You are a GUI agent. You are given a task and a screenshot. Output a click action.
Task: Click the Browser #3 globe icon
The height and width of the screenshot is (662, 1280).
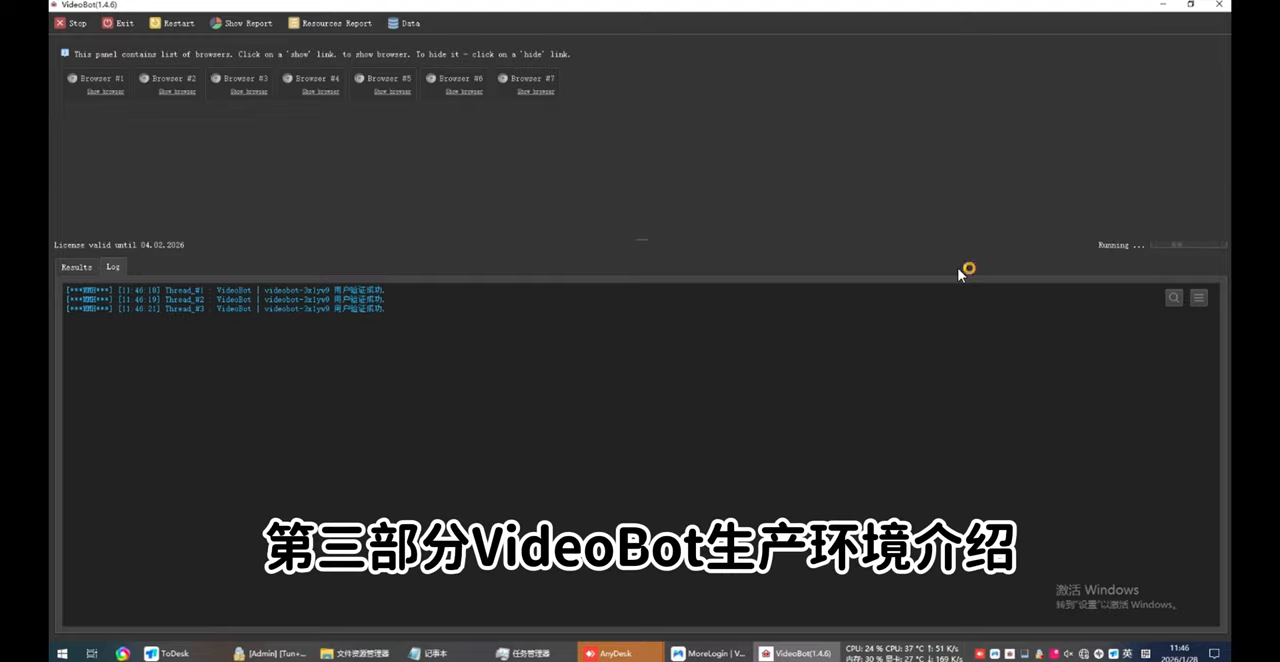coord(216,78)
